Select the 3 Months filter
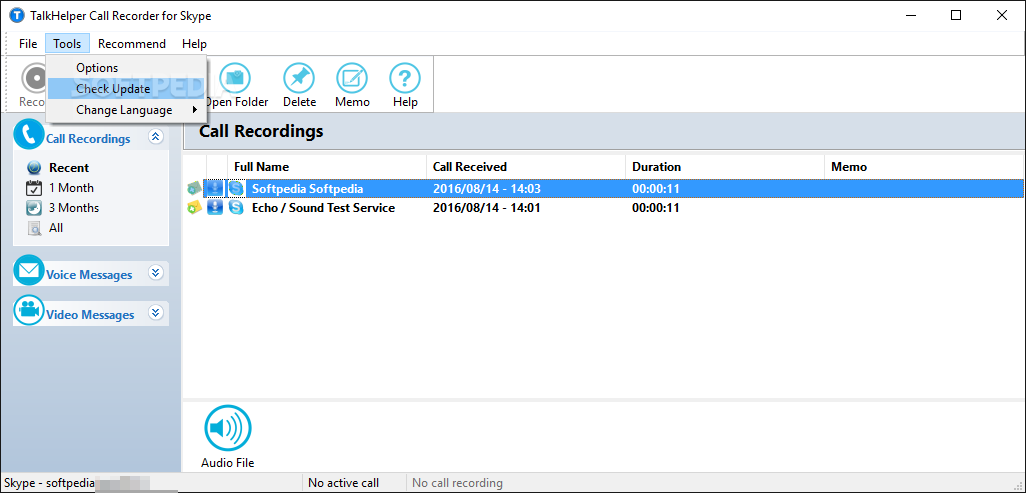 pyautogui.click(x=74, y=208)
